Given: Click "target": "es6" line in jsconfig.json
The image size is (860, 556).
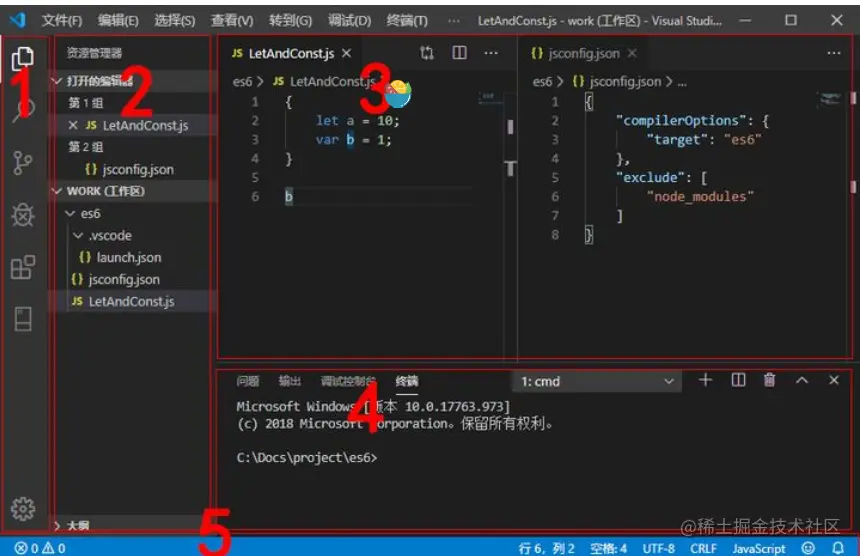Looking at the screenshot, I should [x=704, y=139].
